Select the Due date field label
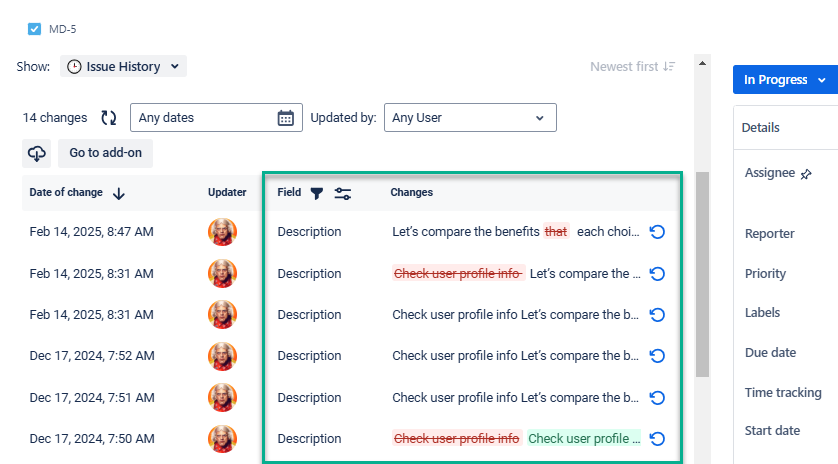 (x=771, y=353)
